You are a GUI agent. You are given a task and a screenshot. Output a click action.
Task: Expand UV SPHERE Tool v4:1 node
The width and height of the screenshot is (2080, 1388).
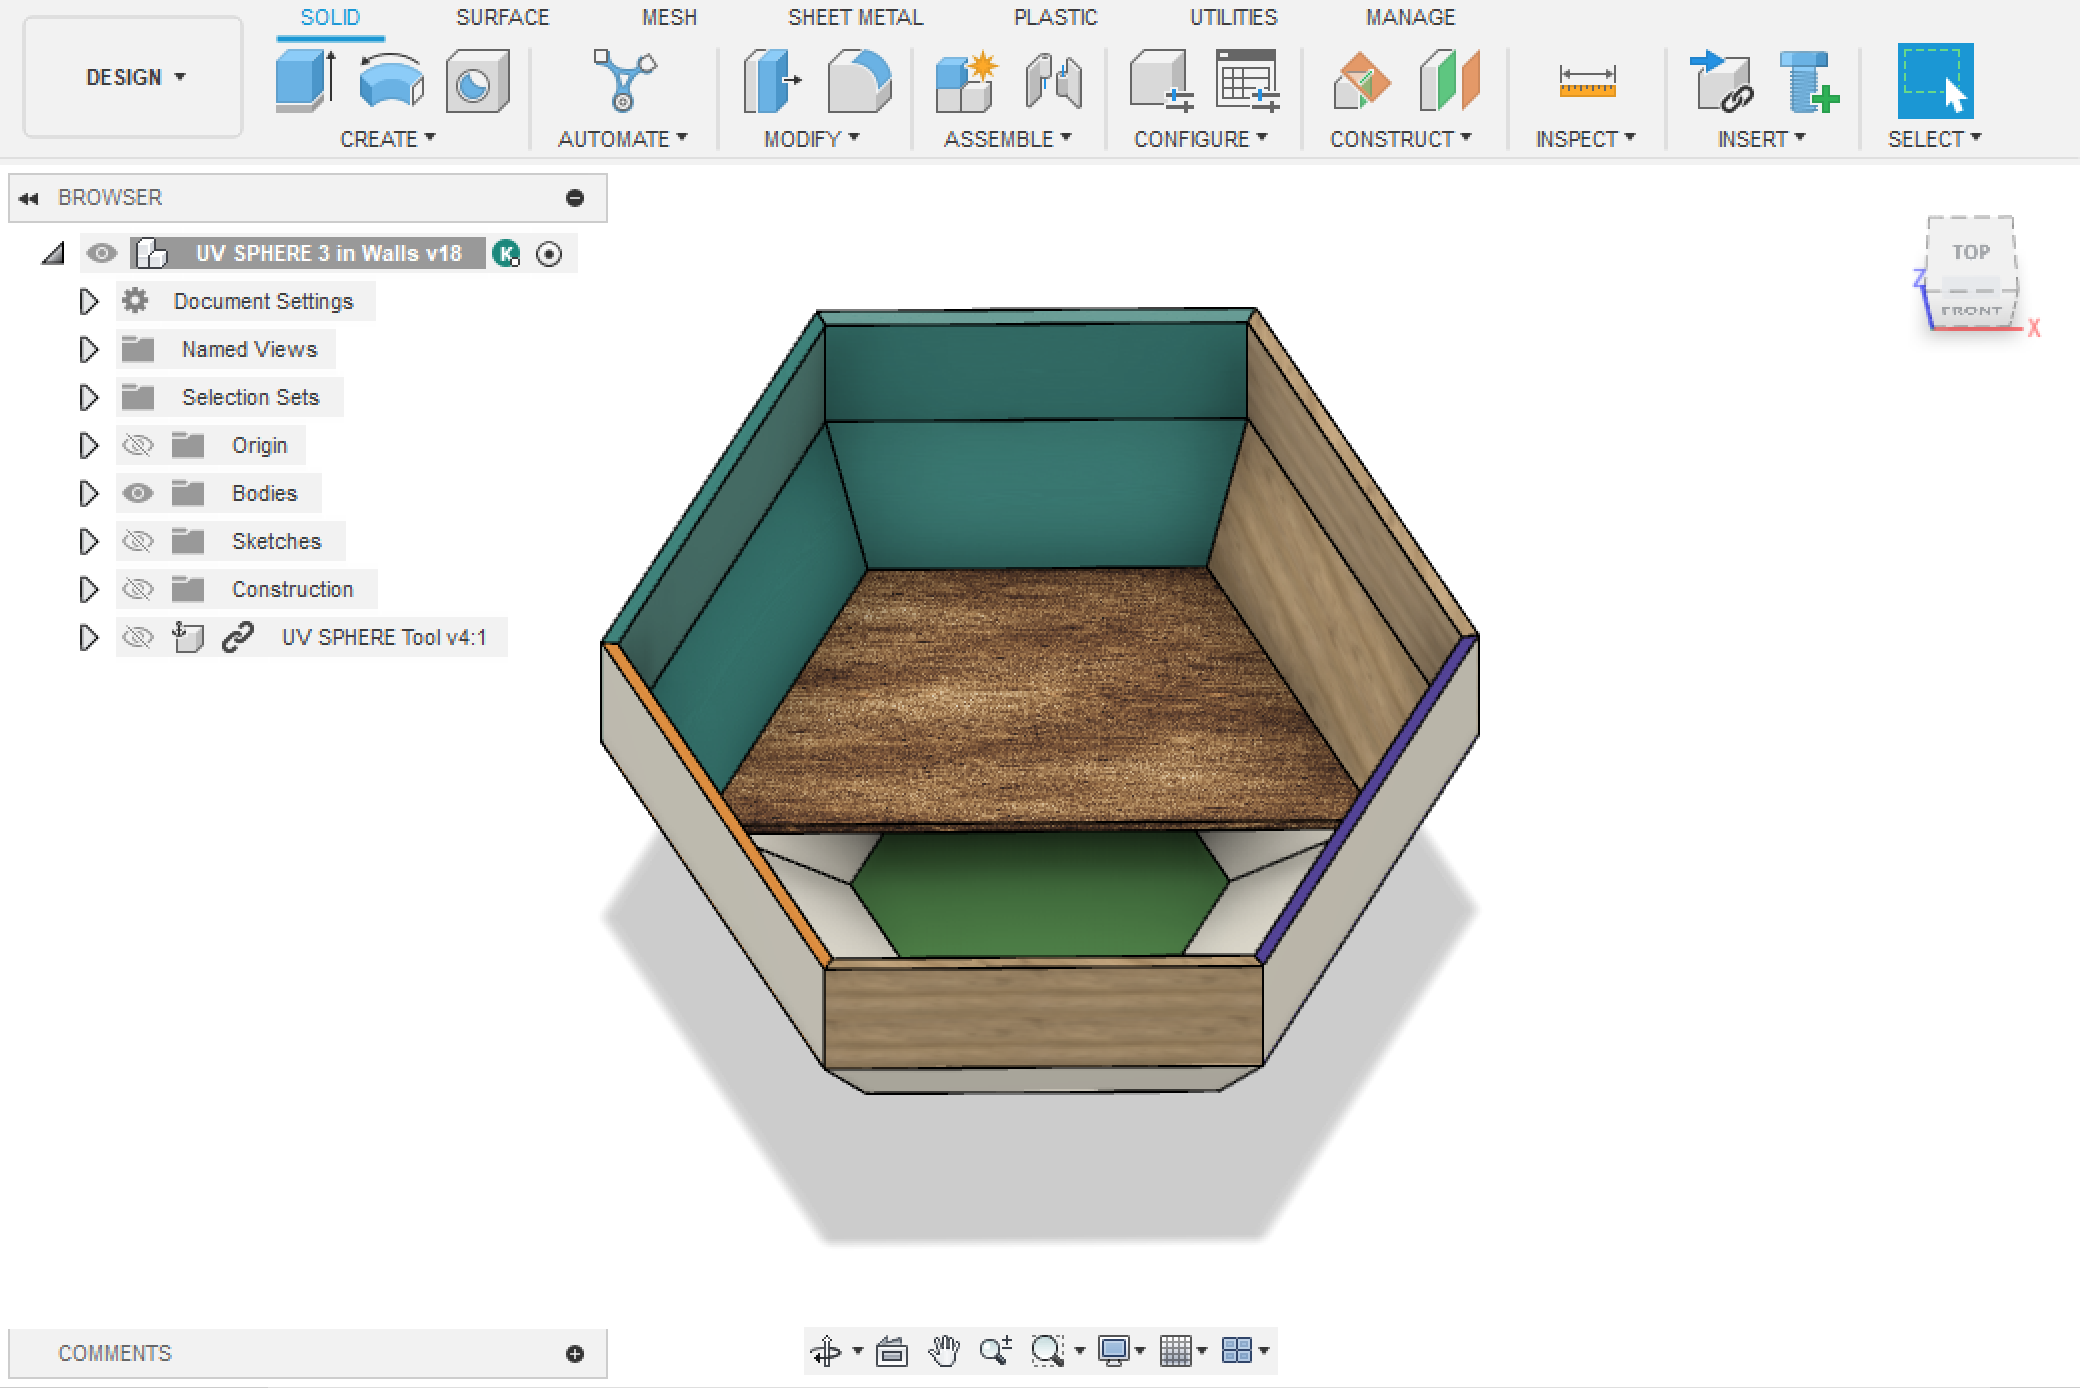(89, 637)
